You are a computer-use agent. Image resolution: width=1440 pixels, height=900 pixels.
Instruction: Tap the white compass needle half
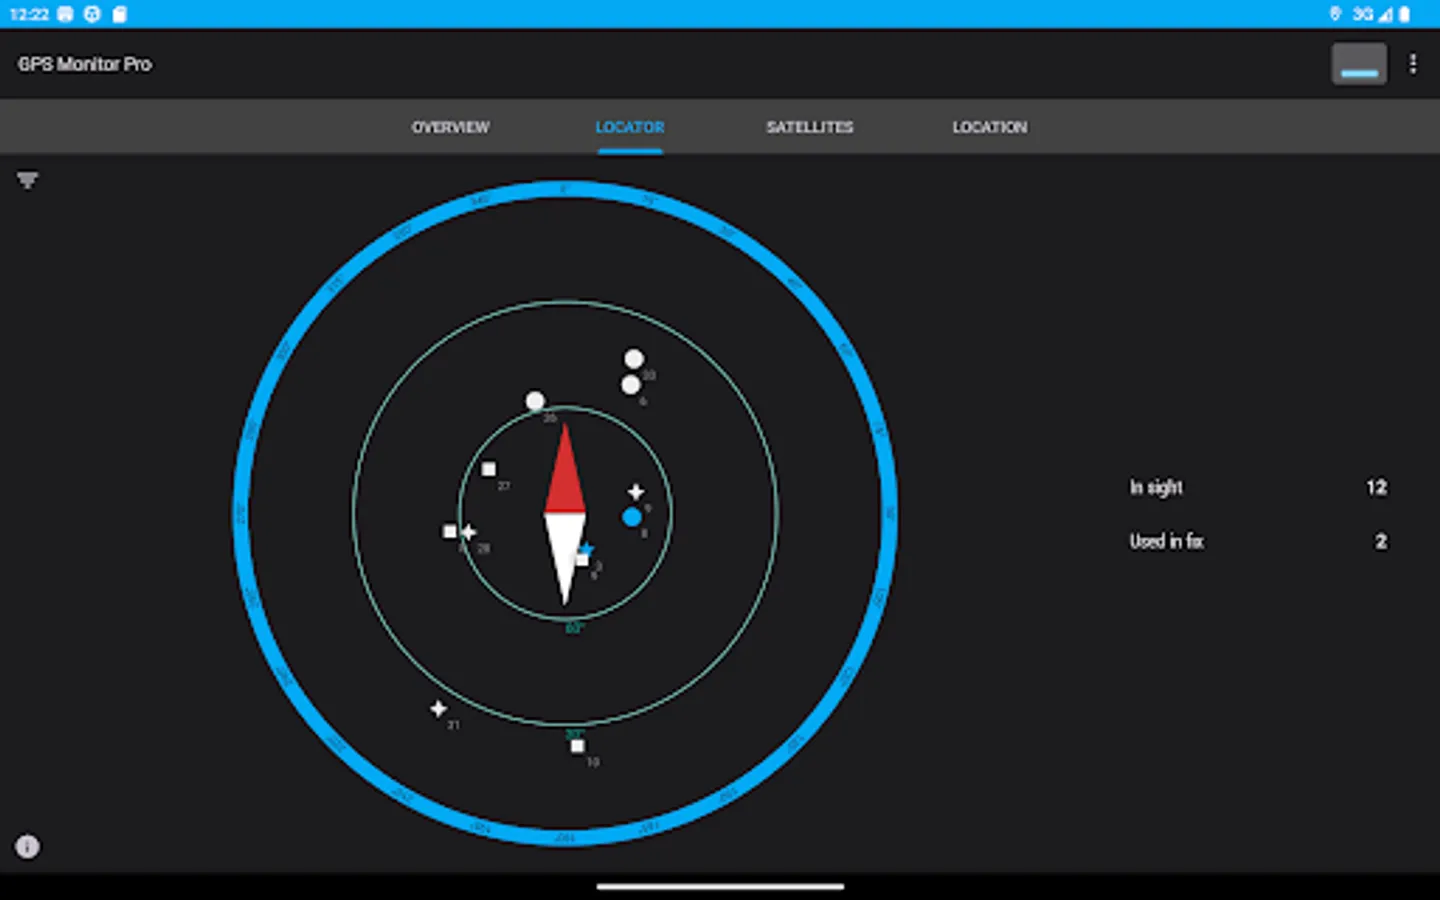coord(565,558)
